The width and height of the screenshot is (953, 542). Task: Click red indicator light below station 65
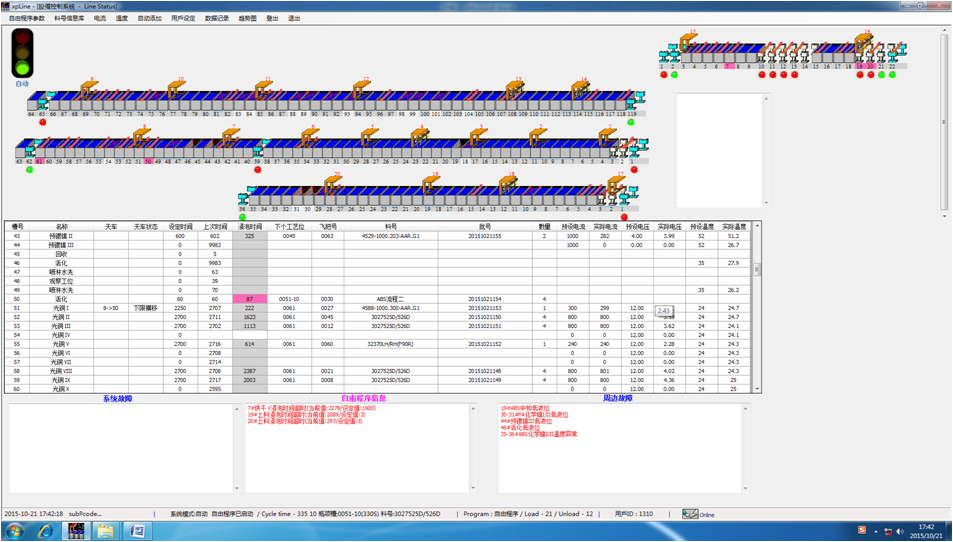pos(44,123)
